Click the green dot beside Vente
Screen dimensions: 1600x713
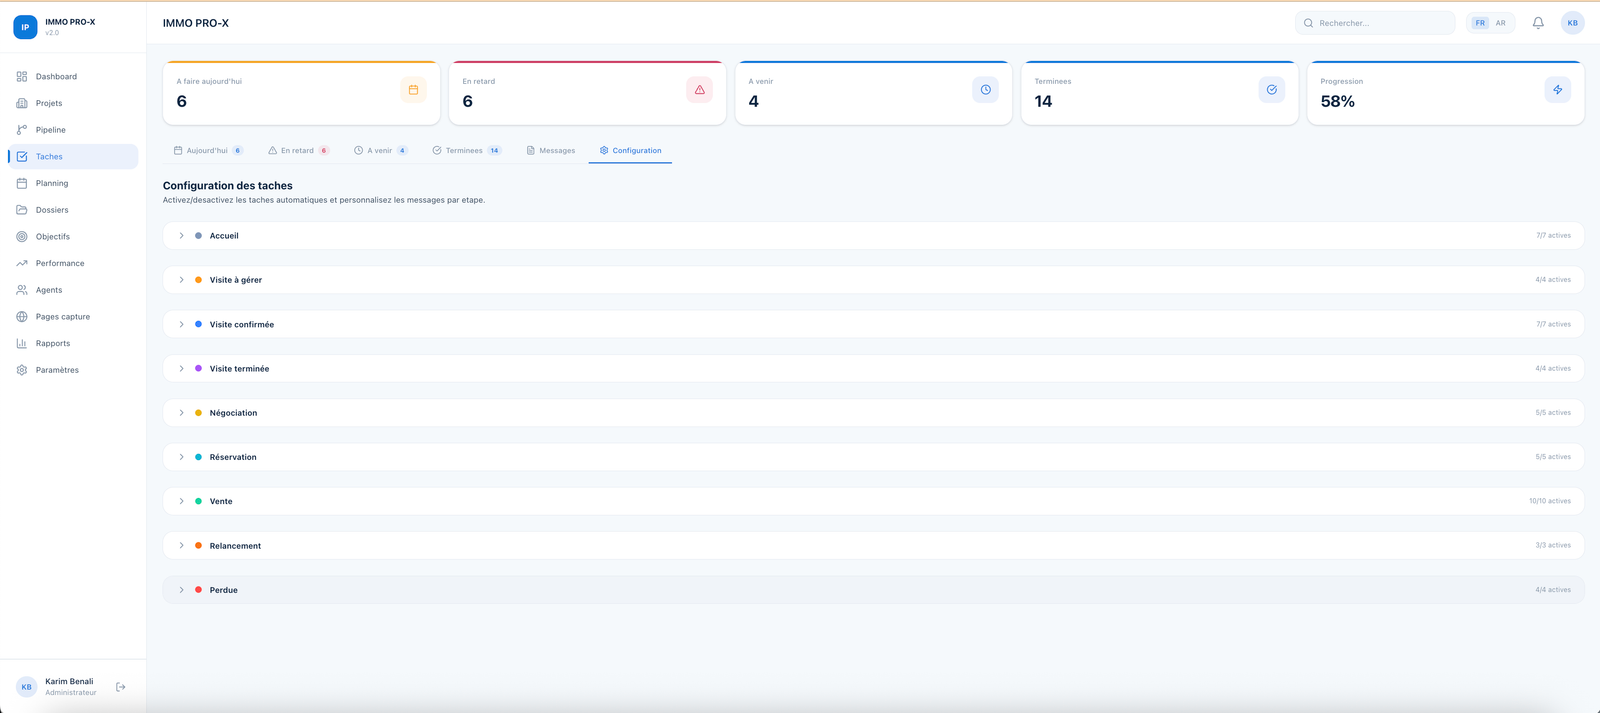click(x=198, y=501)
